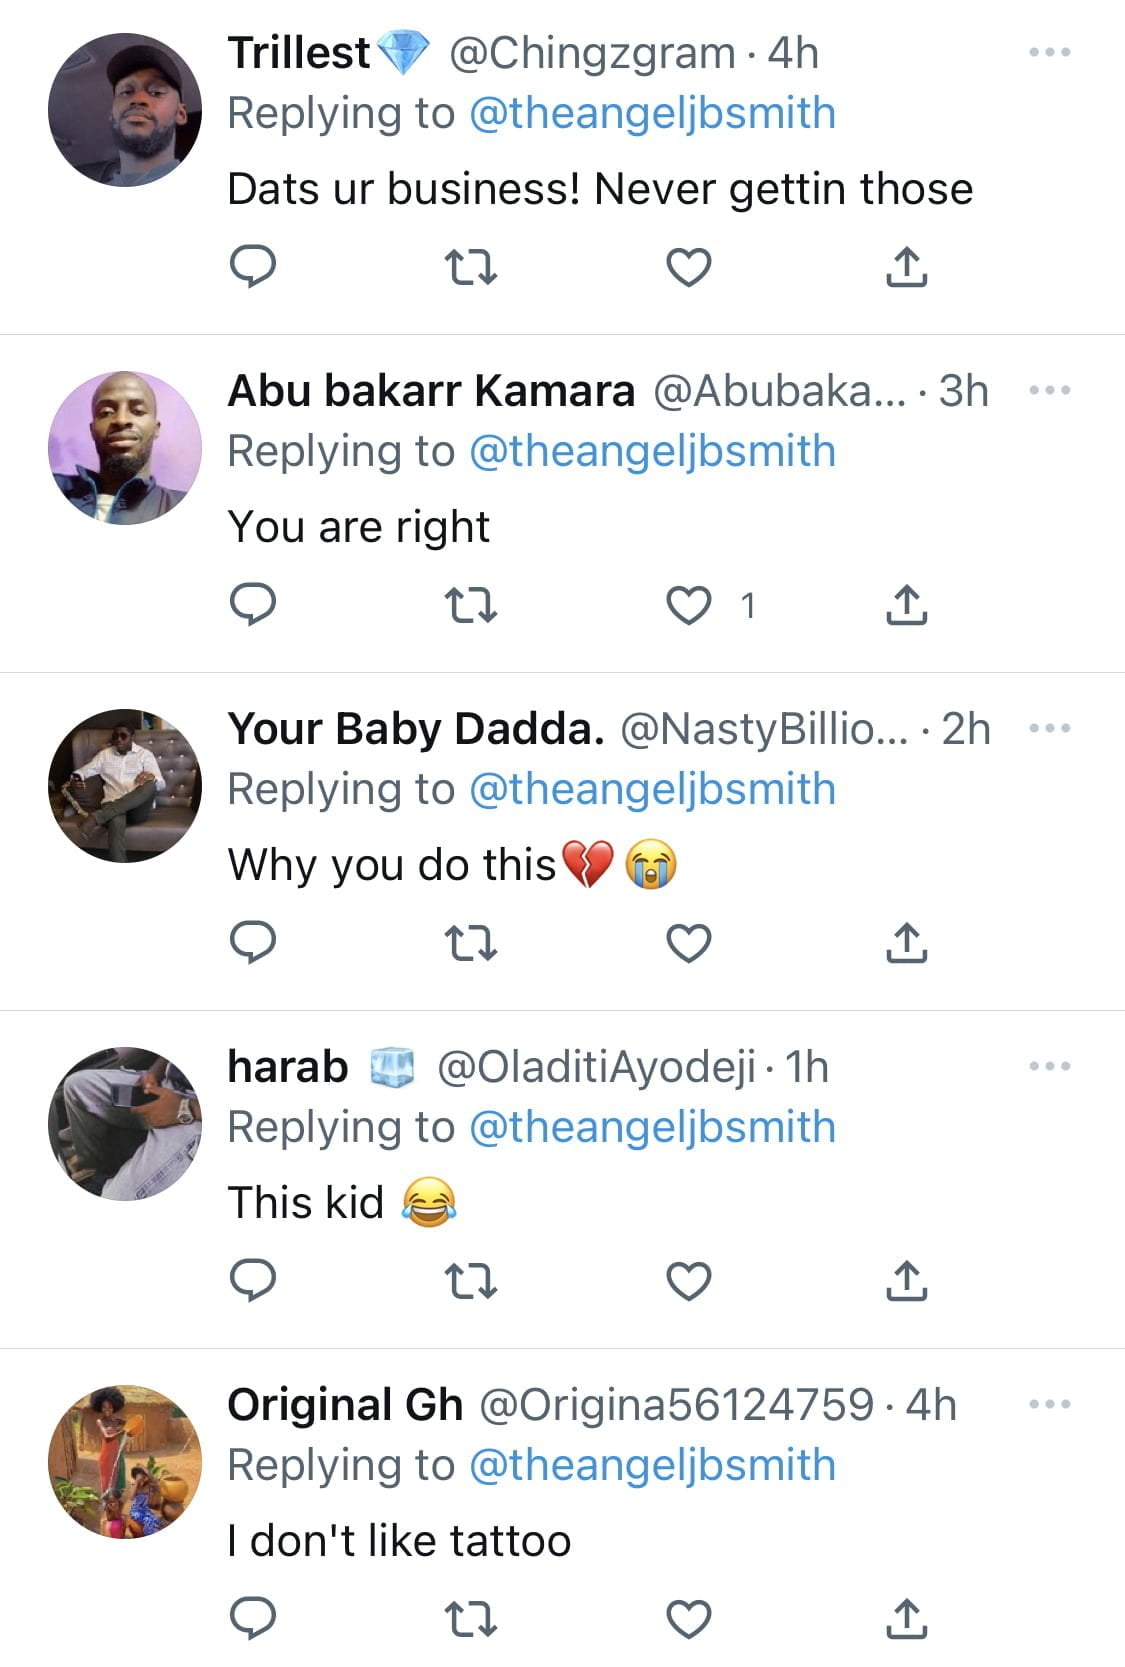Viewport: 1125px width, 1667px height.
Task: Like the 'You are right' tweet
Action: coord(689,605)
